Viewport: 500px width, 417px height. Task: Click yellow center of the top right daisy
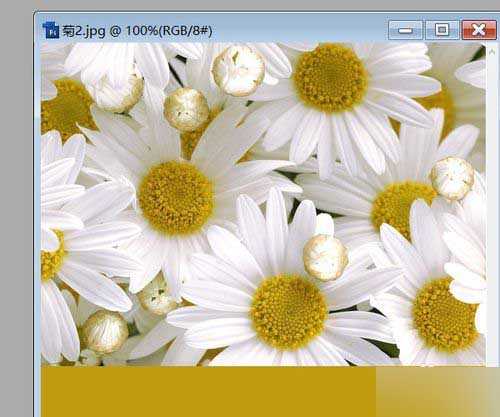coord(330,78)
